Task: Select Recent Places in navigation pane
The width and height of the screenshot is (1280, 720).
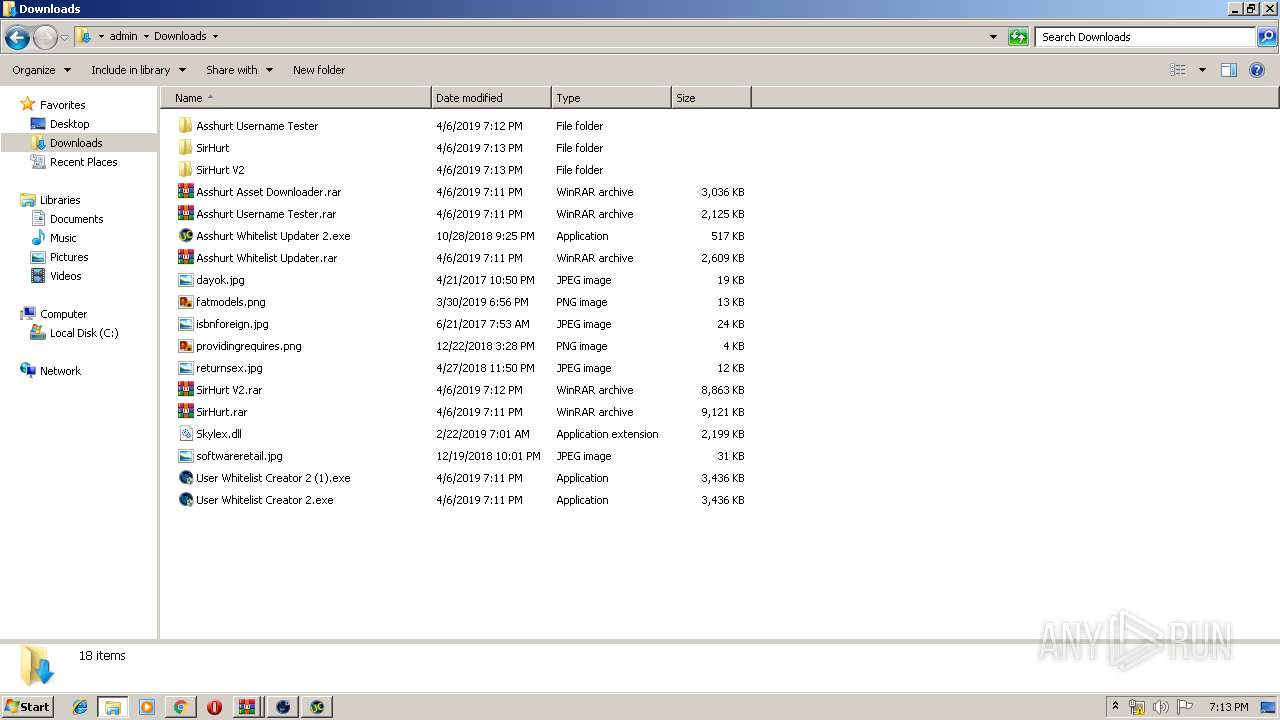Action: click(x=83, y=162)
